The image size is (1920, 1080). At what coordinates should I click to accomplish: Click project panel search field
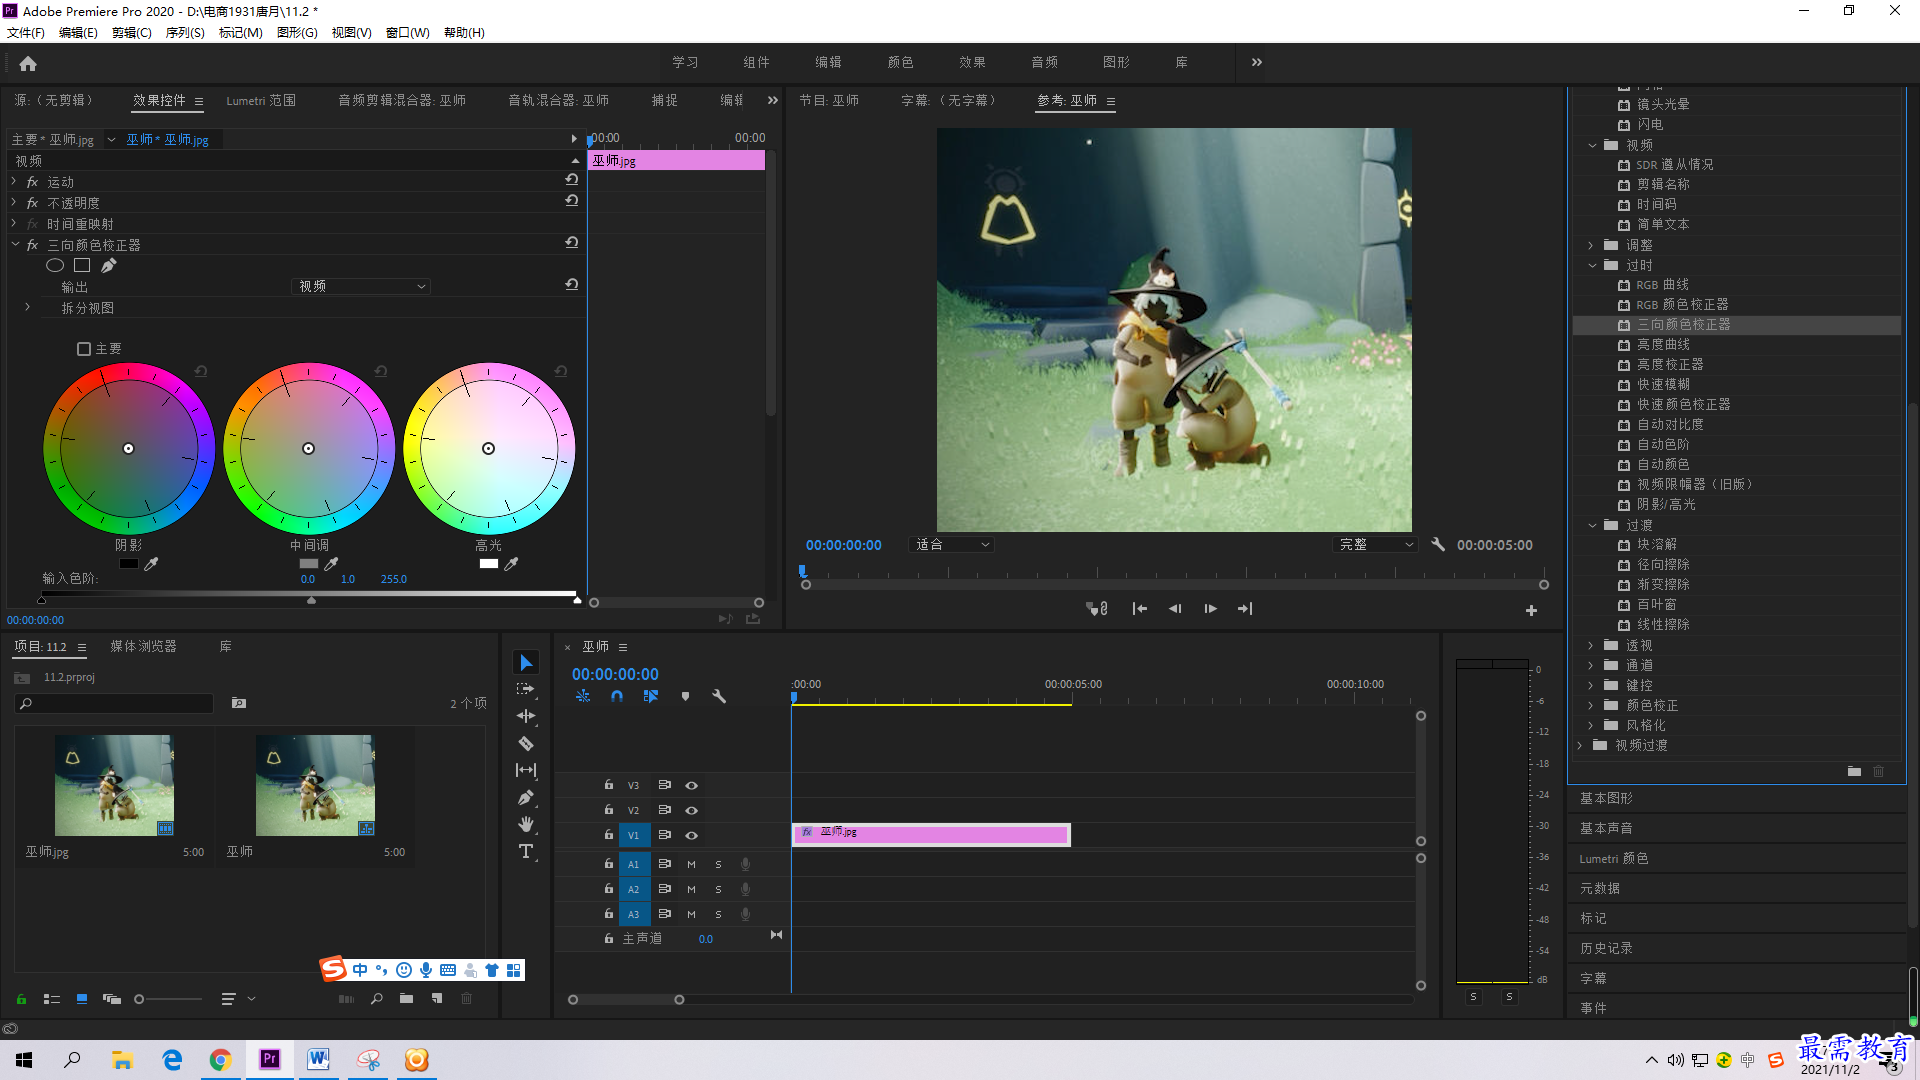point(115,704)
